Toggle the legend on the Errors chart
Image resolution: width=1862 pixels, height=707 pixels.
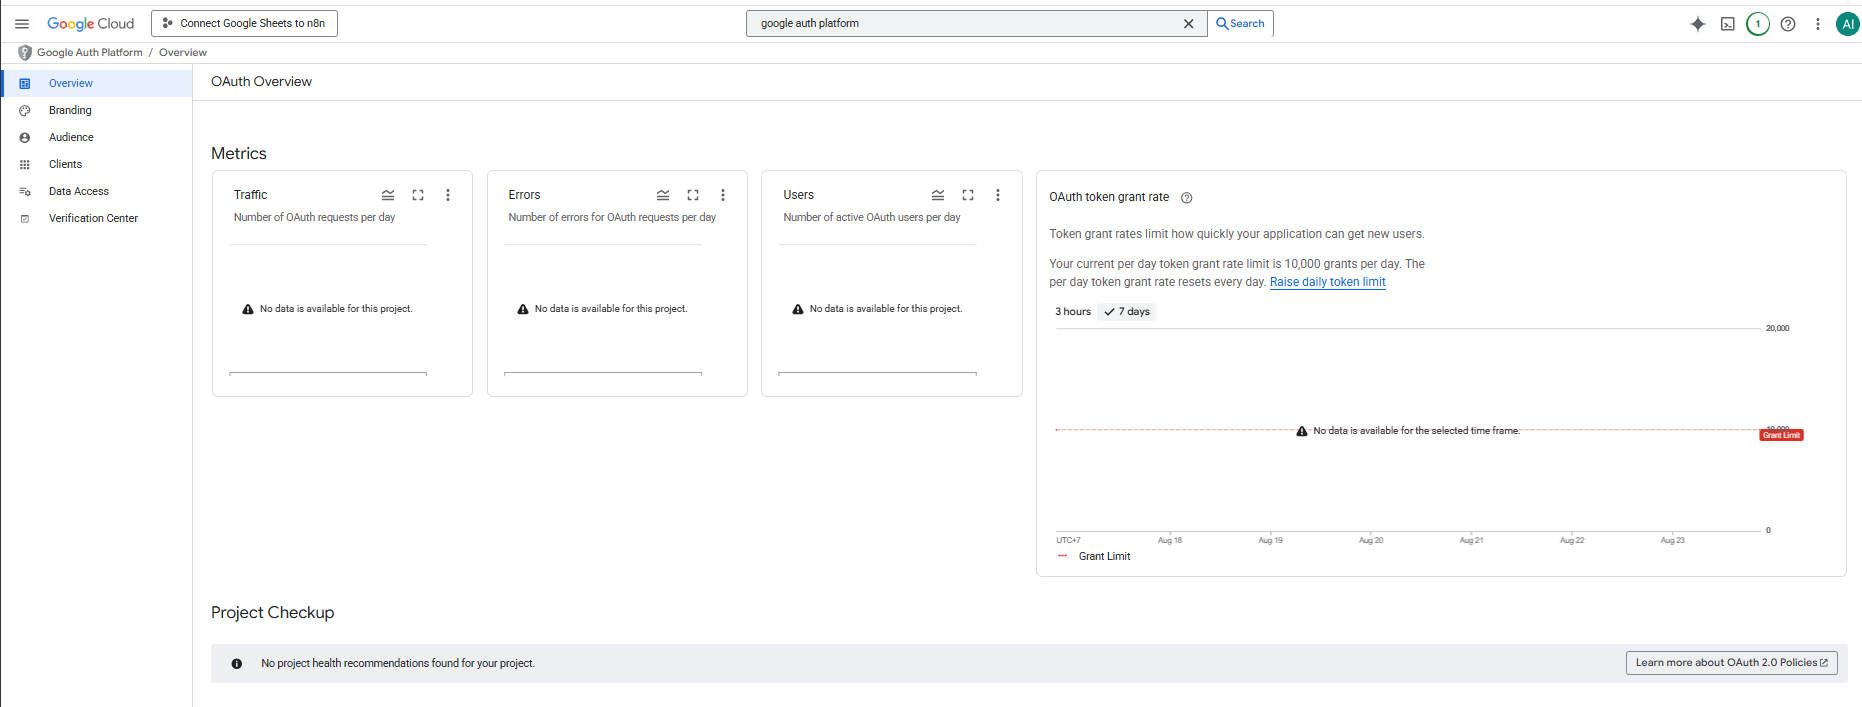[663, 195]
